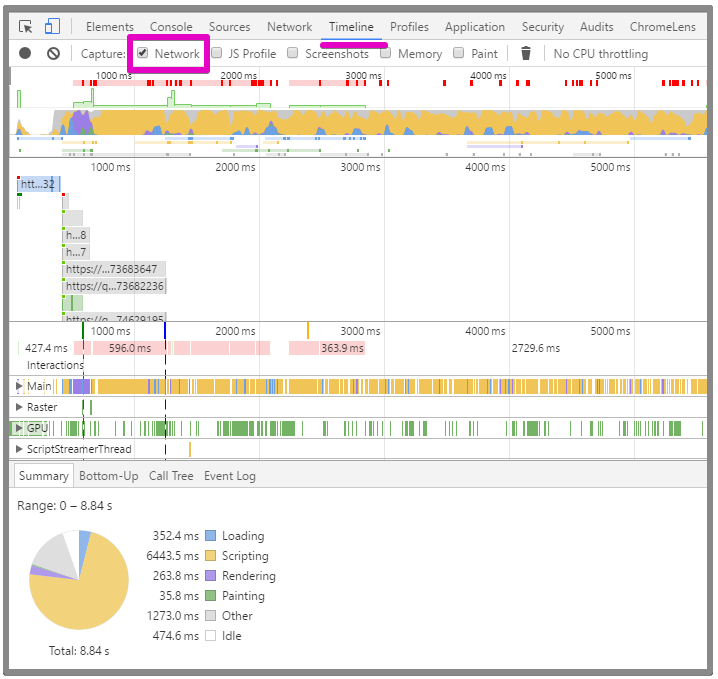The width and height of the screenshot is (718, 679).
Task: Click the Painting green legend swatch
Action: pos(211,596)
